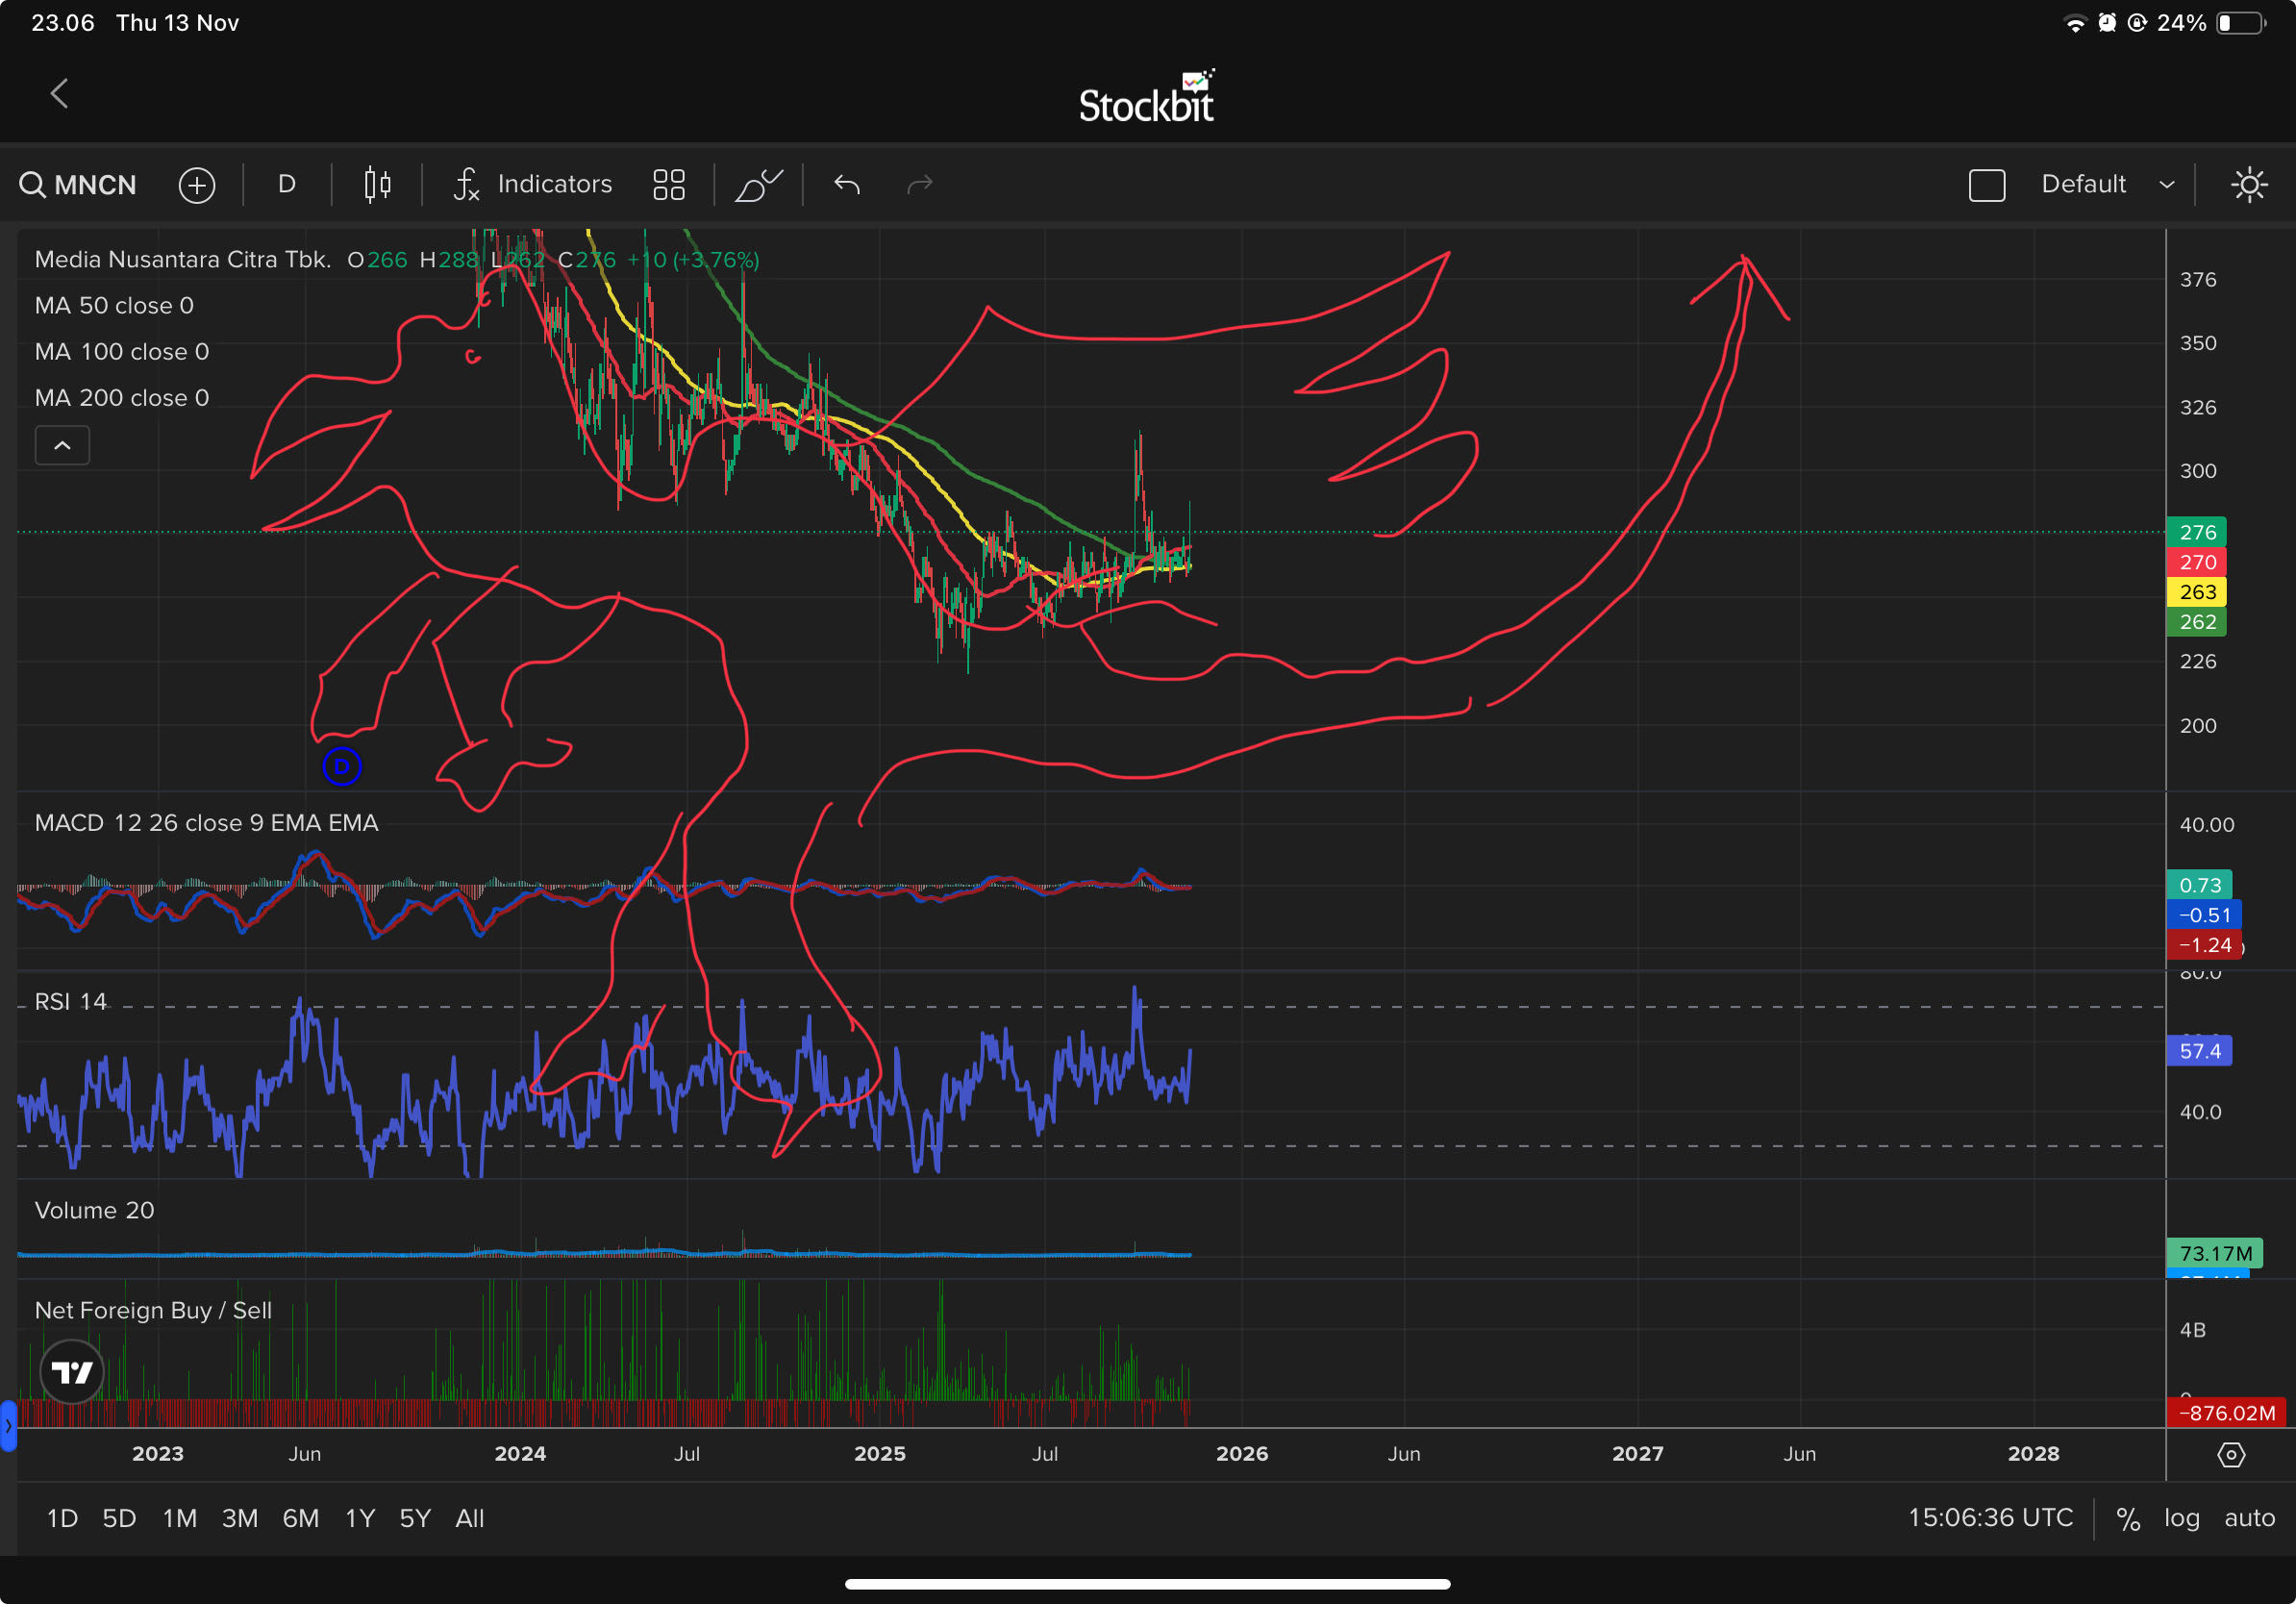Toggle log scale
Image resolution: width=2296 pixels, height=1604 pixels.
pos(2181,1518)
